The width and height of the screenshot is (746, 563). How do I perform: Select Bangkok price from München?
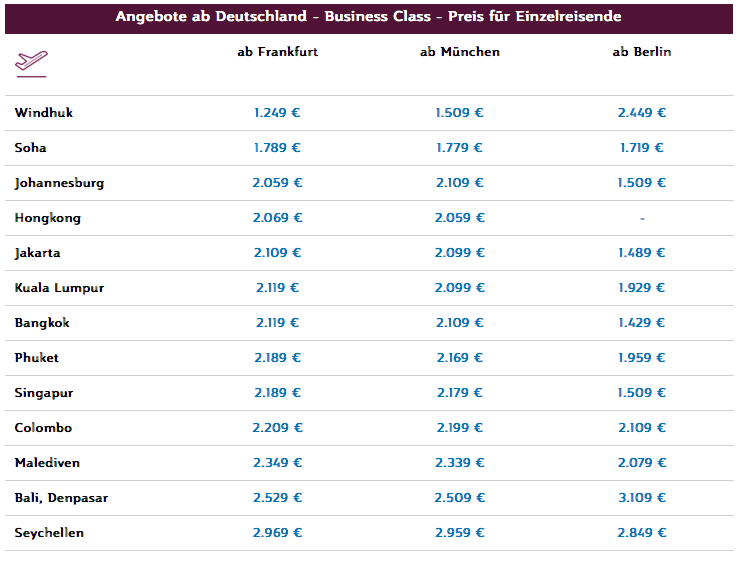pos(459,323)
